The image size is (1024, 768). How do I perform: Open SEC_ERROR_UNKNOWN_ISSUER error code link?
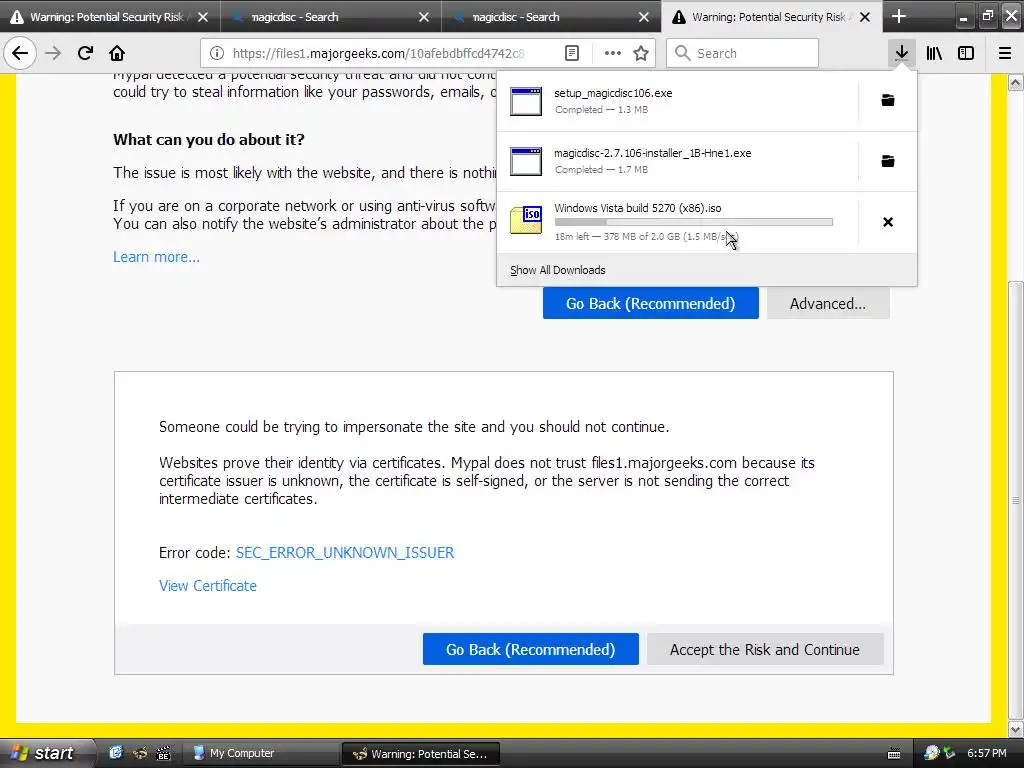pos(345,552)
